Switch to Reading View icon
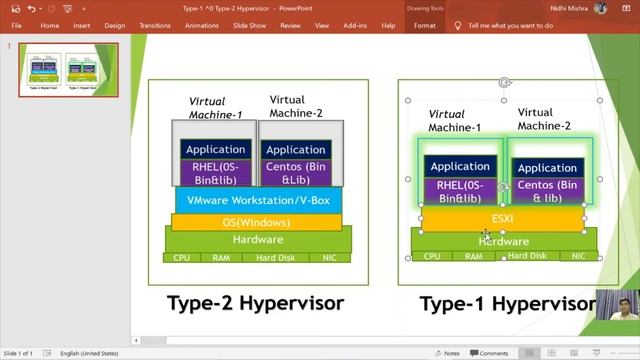 tap(574, 353)
